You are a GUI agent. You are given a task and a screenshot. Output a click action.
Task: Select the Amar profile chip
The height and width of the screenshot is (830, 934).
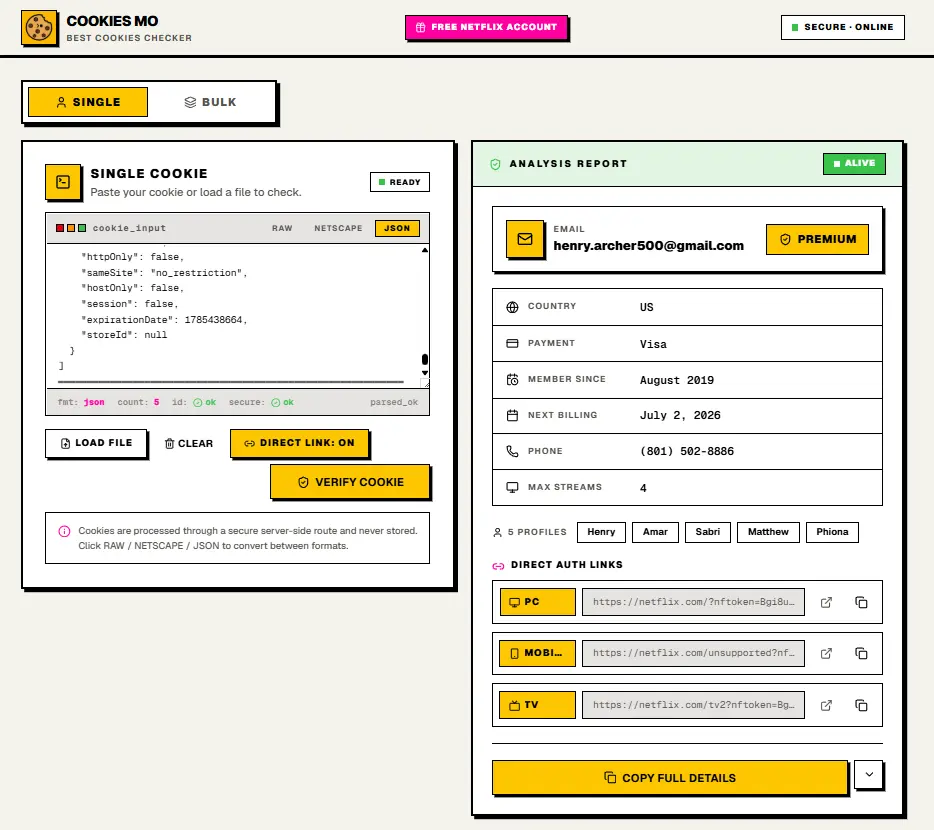(655, 532)
